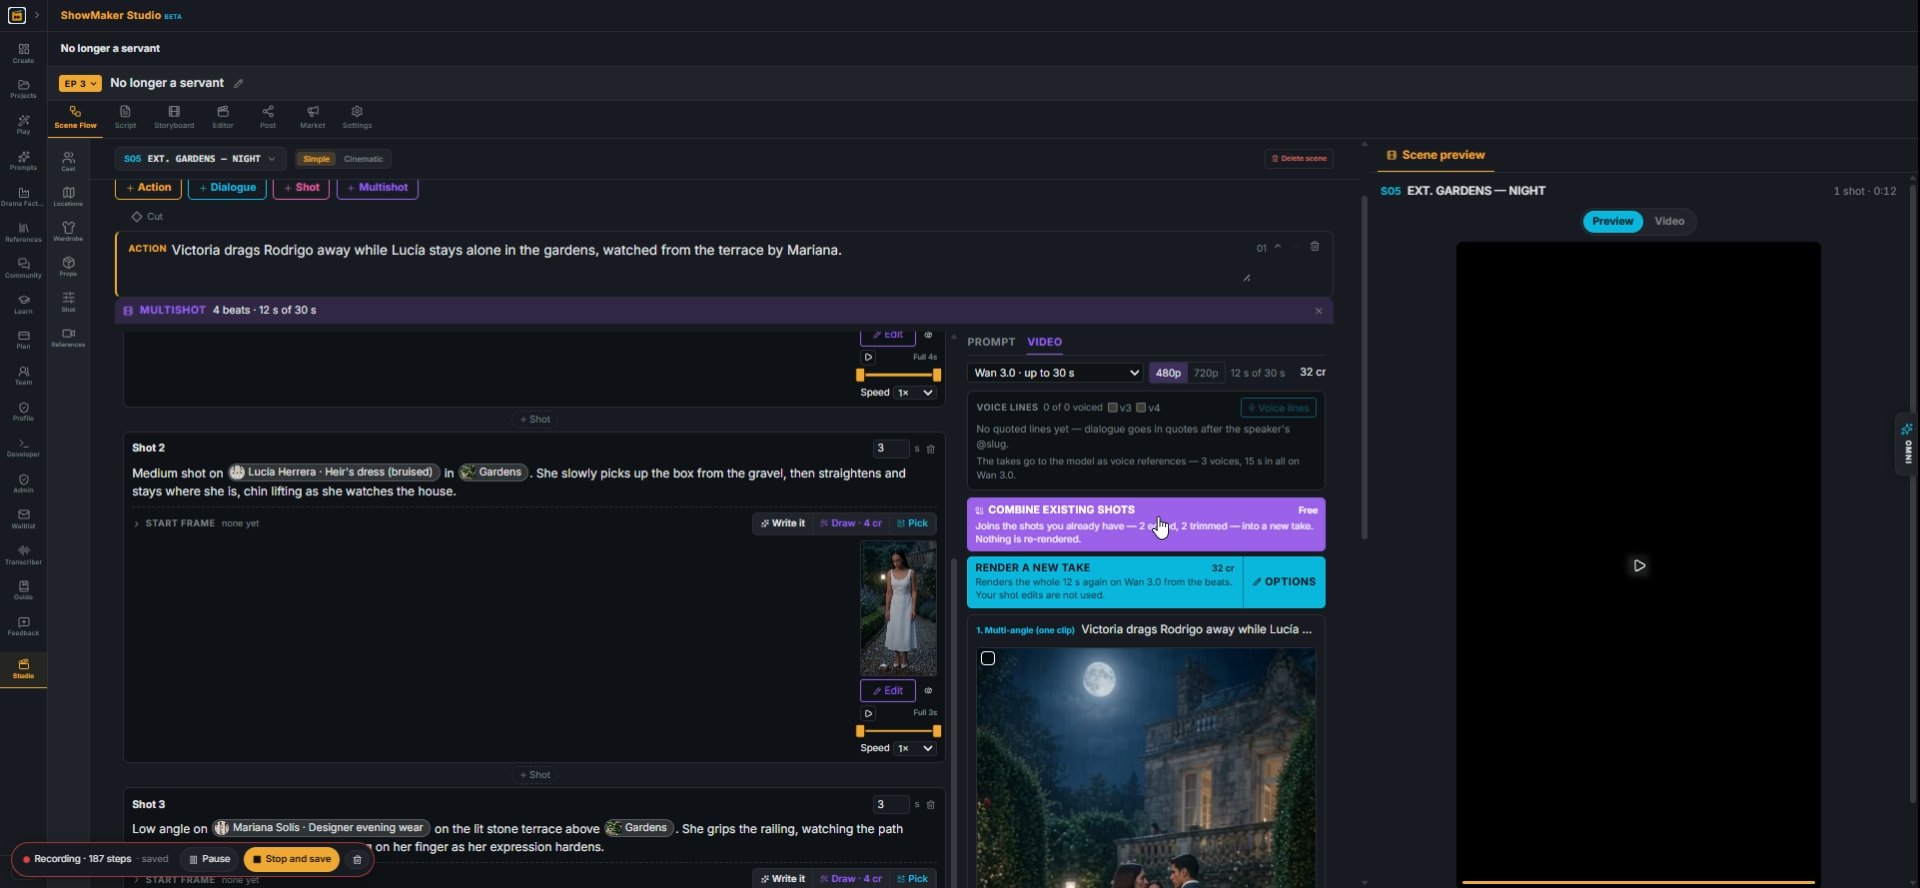Open the Storyboard tab
Image resolution: width=1920 pixels, height=888 pixels.
[174, 117]
